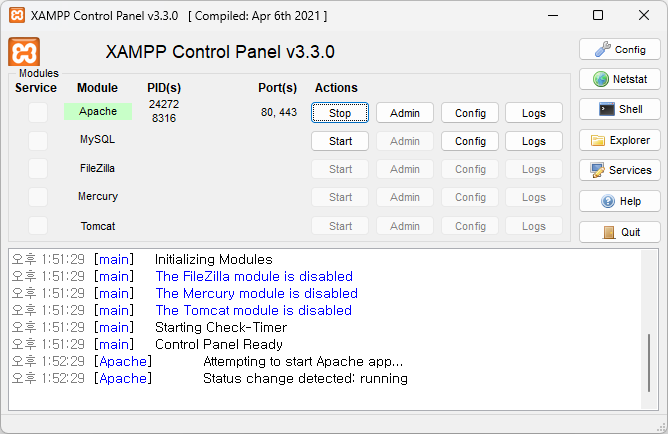The image size is (668, 434).
Task: Click log line 'Control Panel Ready'
Action: click(x=219, y=345)
